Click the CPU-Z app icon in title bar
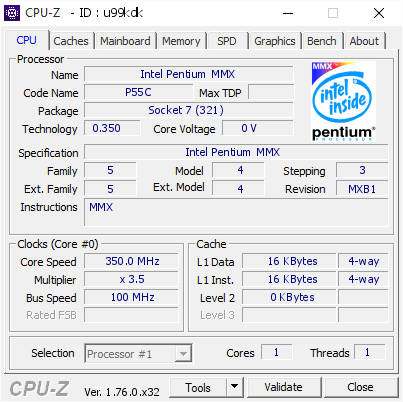This screenshot has height=402, width=403. pyautogui.click(x=12, y=13)
